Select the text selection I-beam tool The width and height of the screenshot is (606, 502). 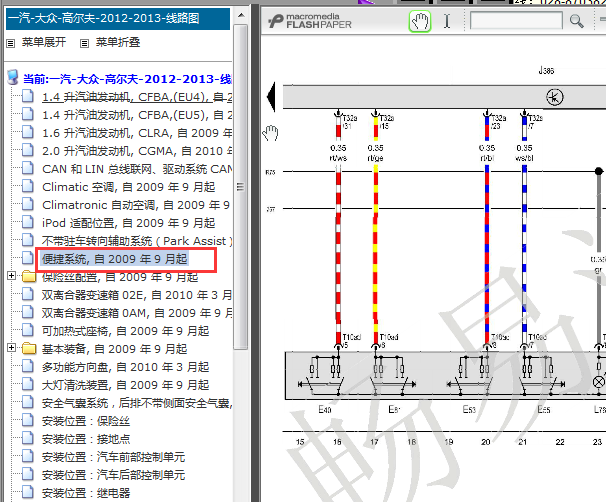pos(447,21)
